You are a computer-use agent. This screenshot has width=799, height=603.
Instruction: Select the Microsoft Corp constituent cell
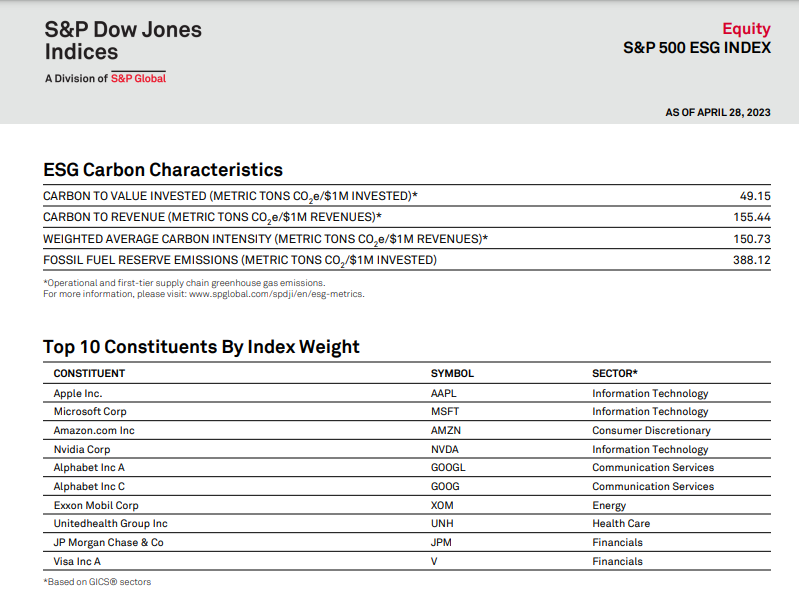(x=90, y=411)
